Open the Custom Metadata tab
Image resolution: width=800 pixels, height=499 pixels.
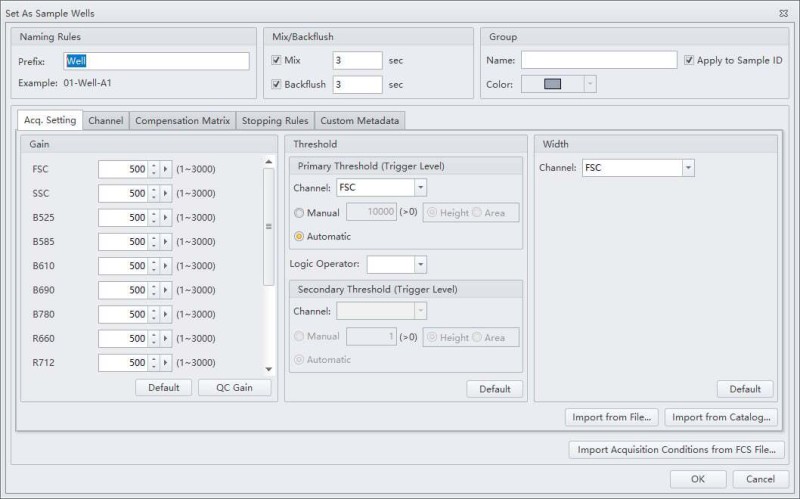360,121
